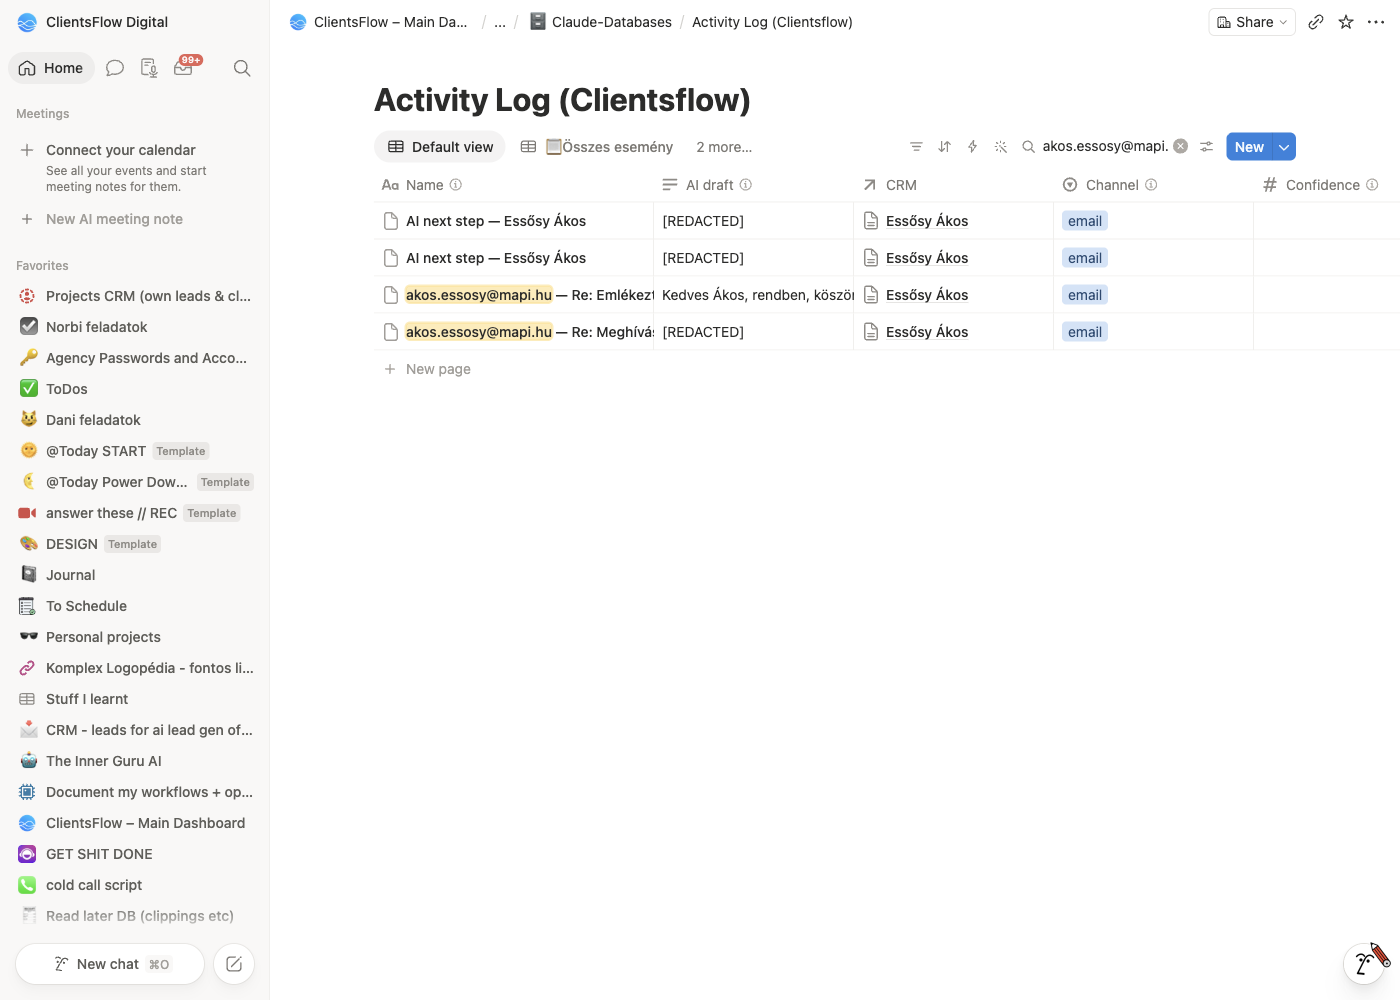This screenshot has width=1400, height=1000.
Task: Navigate to Claude-Databases breadcrumb
Action: 601,22
